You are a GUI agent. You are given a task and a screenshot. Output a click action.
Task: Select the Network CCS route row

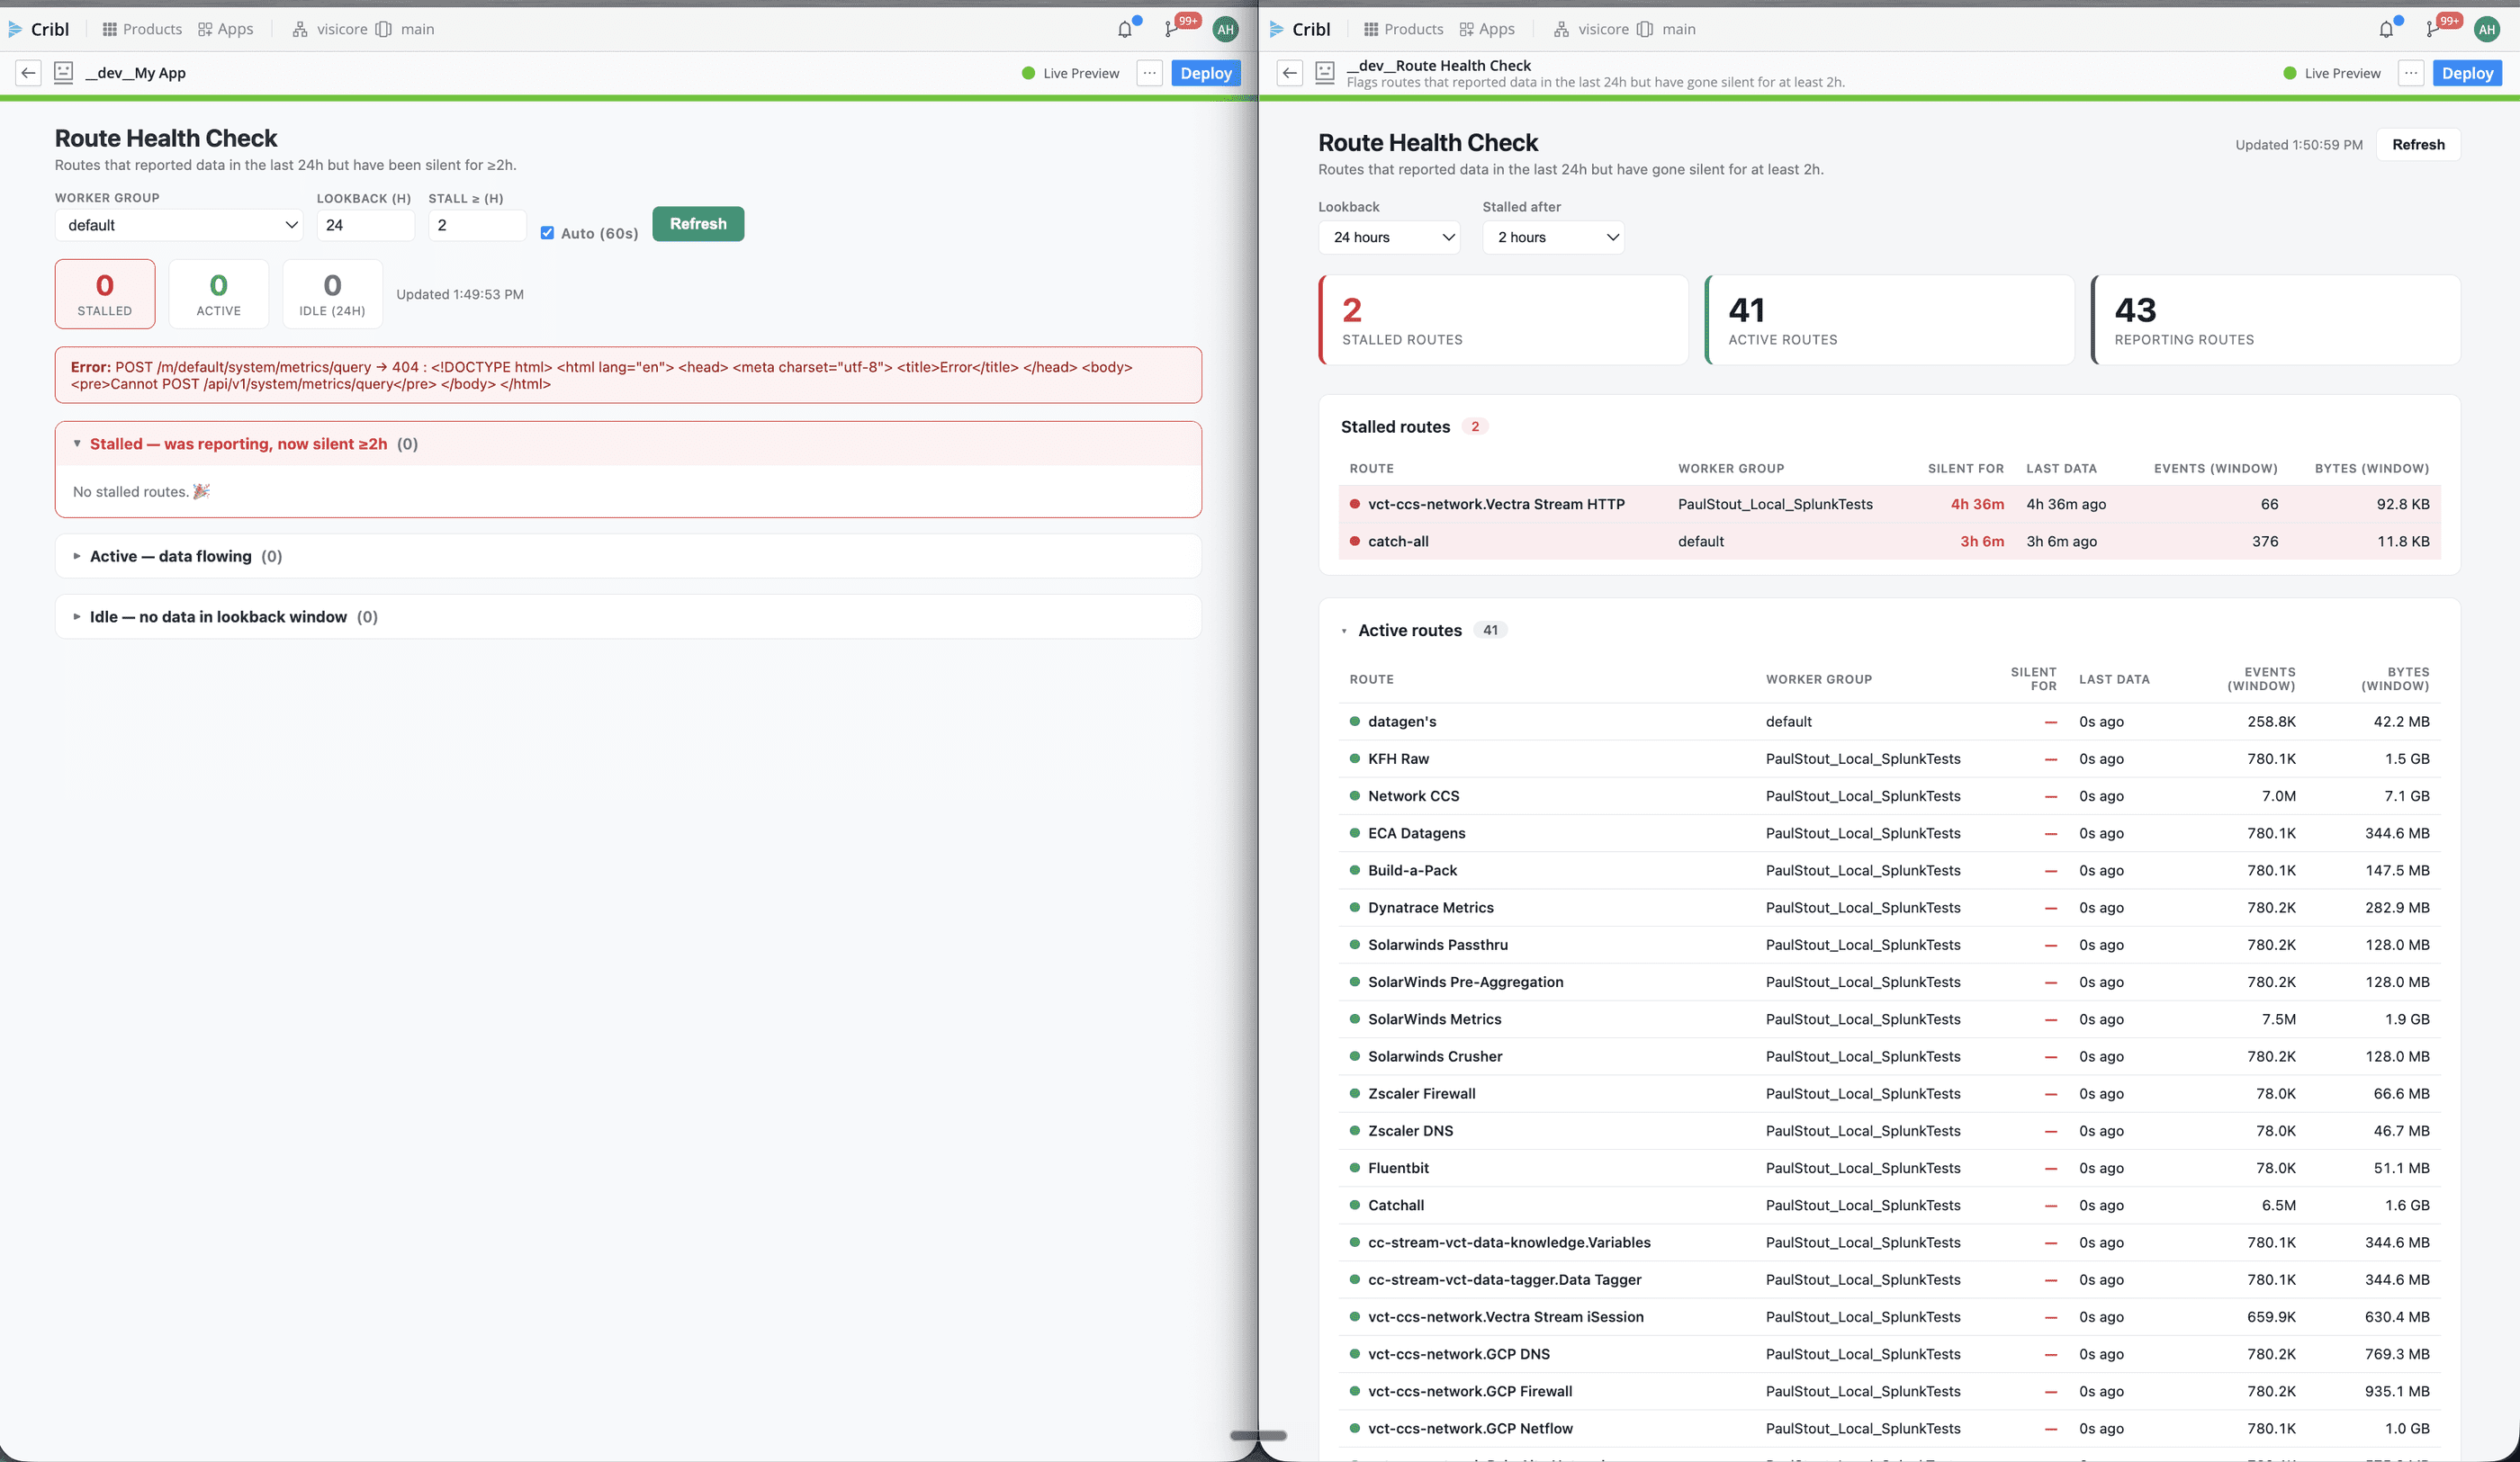click(x=1889, y=796)
